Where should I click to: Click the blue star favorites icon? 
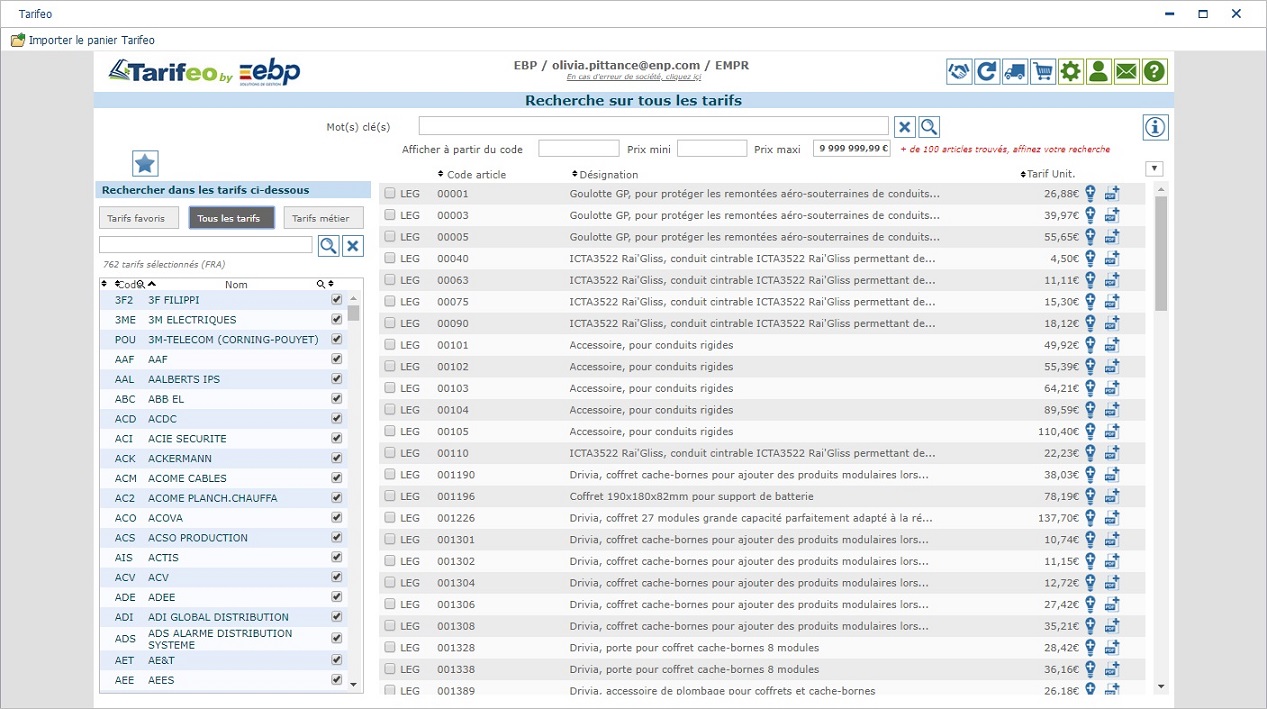pos(145,163)
